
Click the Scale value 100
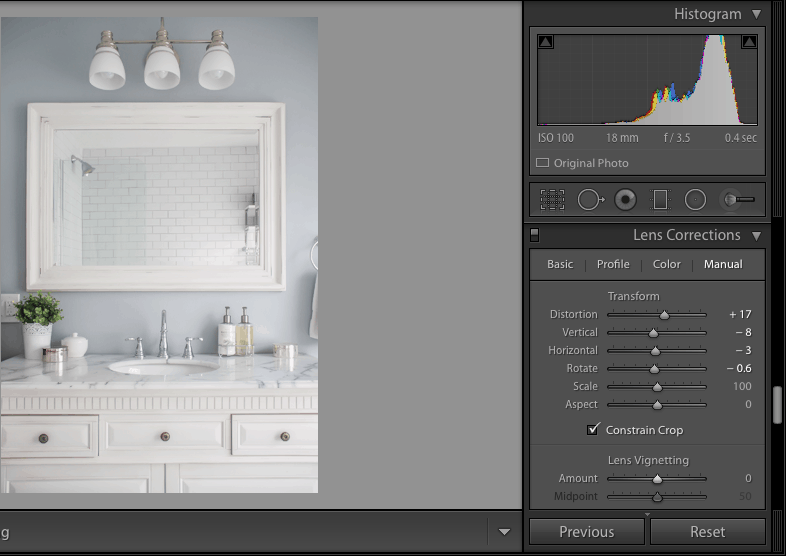click(x=742, y=387)
